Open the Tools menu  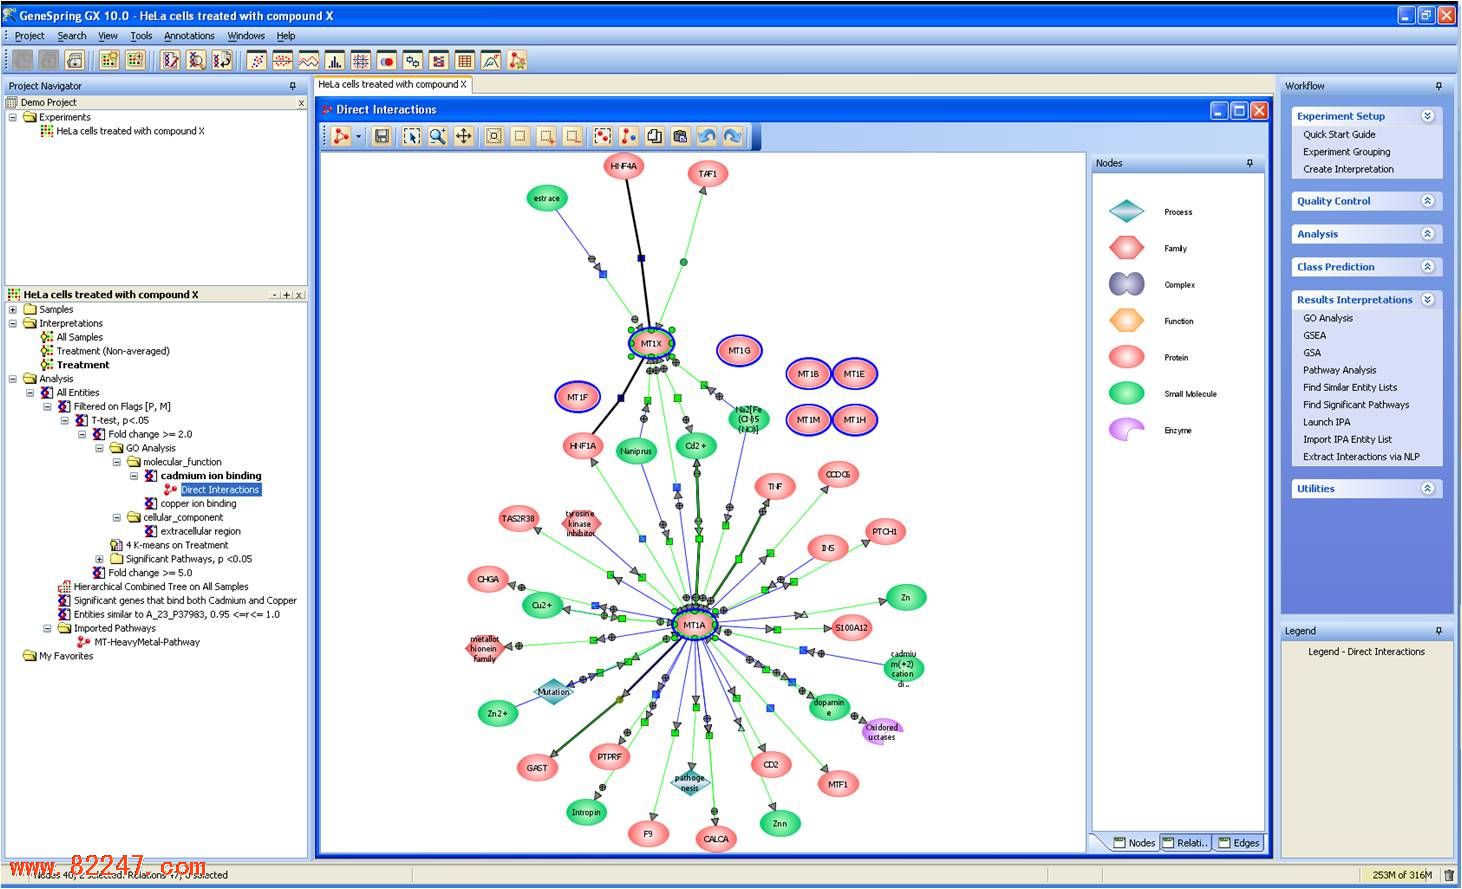pyautogui.click(x=141, y=36)
